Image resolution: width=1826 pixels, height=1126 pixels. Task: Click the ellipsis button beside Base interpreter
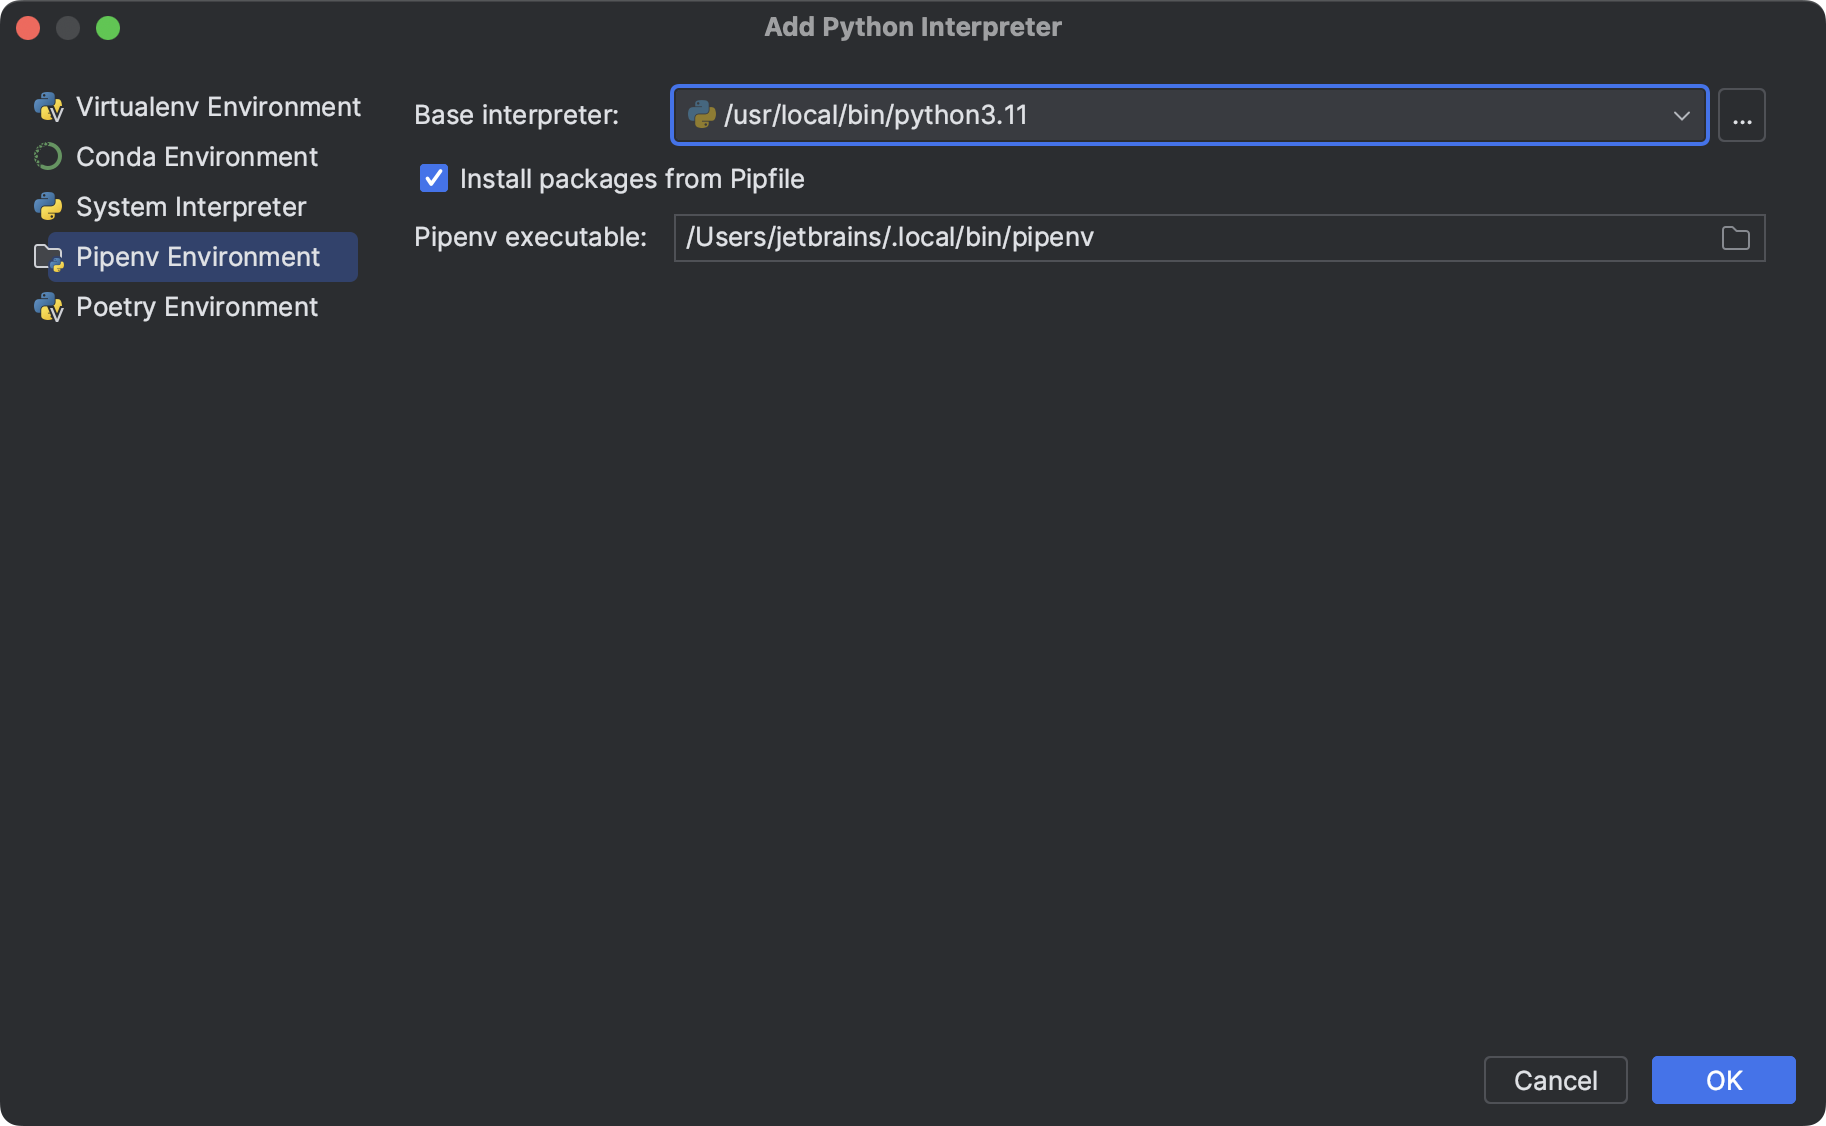pyautogui.click(x=1741, y=115)
